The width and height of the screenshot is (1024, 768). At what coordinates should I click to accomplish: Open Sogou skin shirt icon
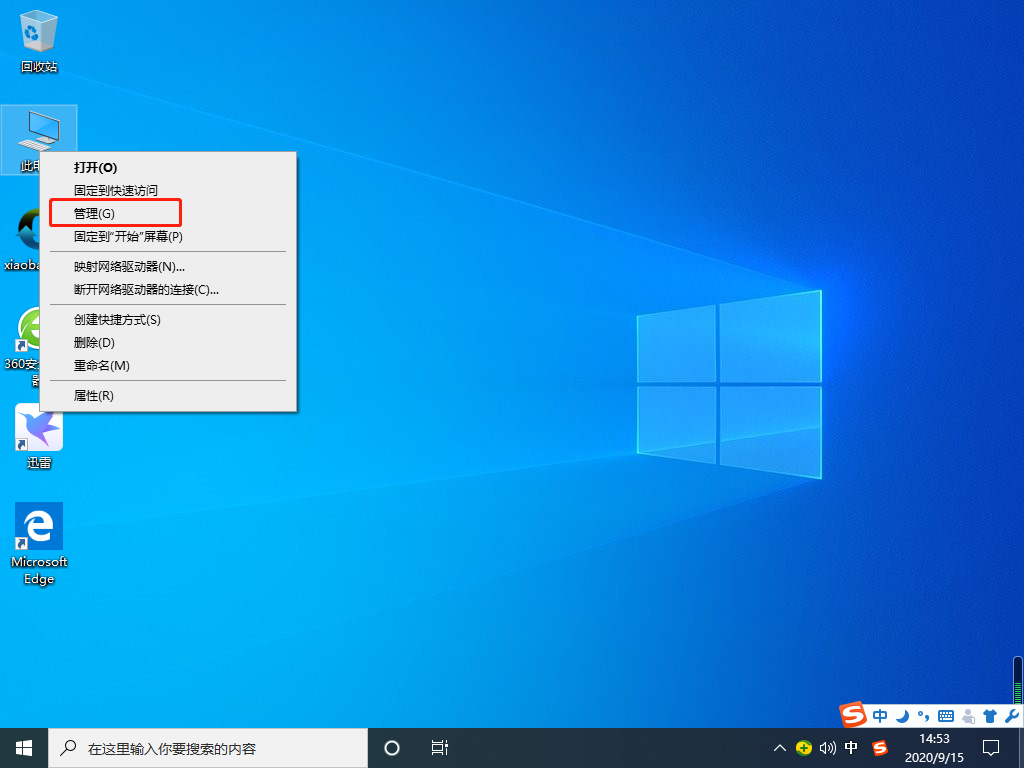click(x=990, y=716)
